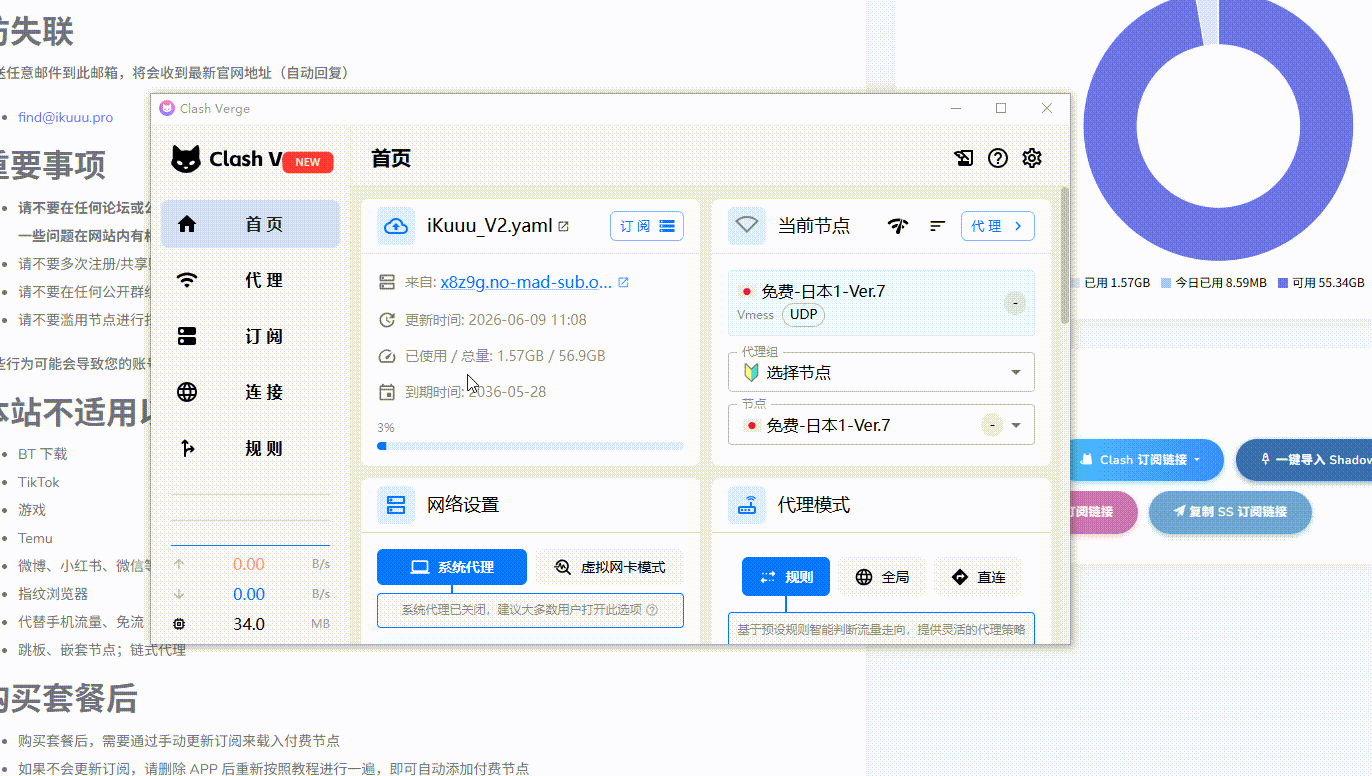Select the 全局 global proxy mode
Viewport: 1372px width, 776px height.
[882, 577]
